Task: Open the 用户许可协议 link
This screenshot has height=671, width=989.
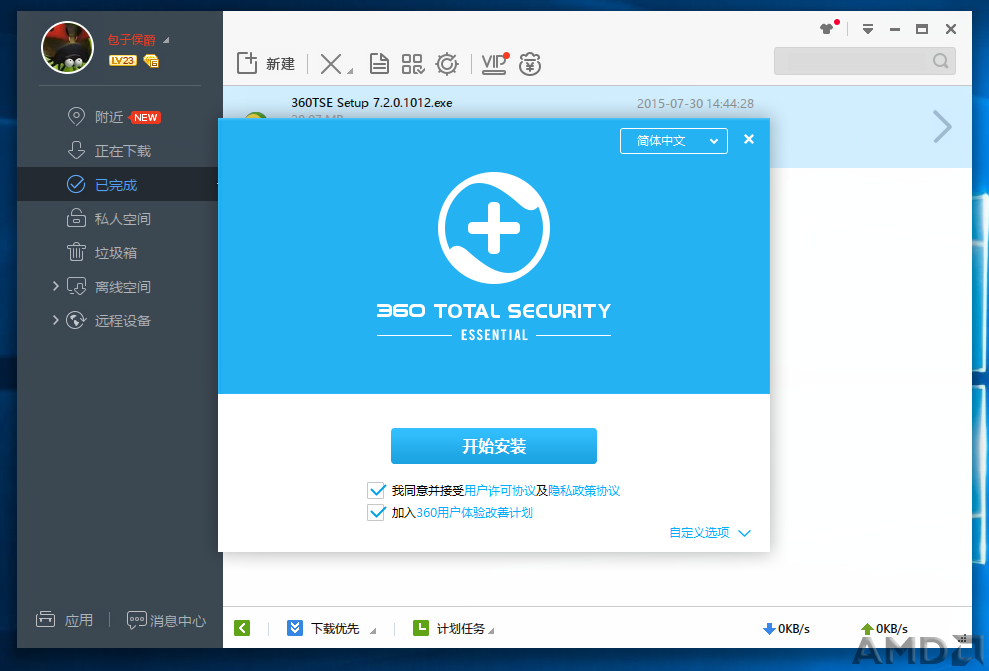Action: coord(500,491)
